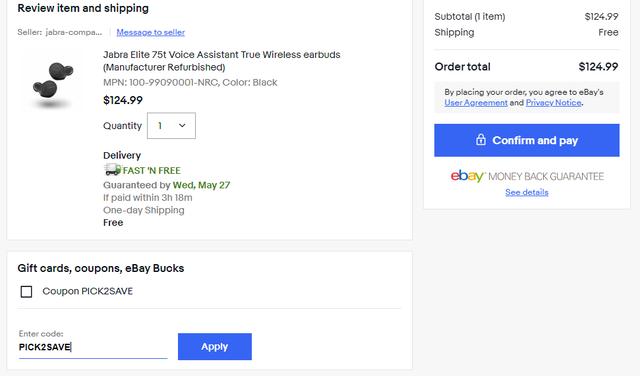Open the User Agreement link
The image size is (640, 376).
476,103
